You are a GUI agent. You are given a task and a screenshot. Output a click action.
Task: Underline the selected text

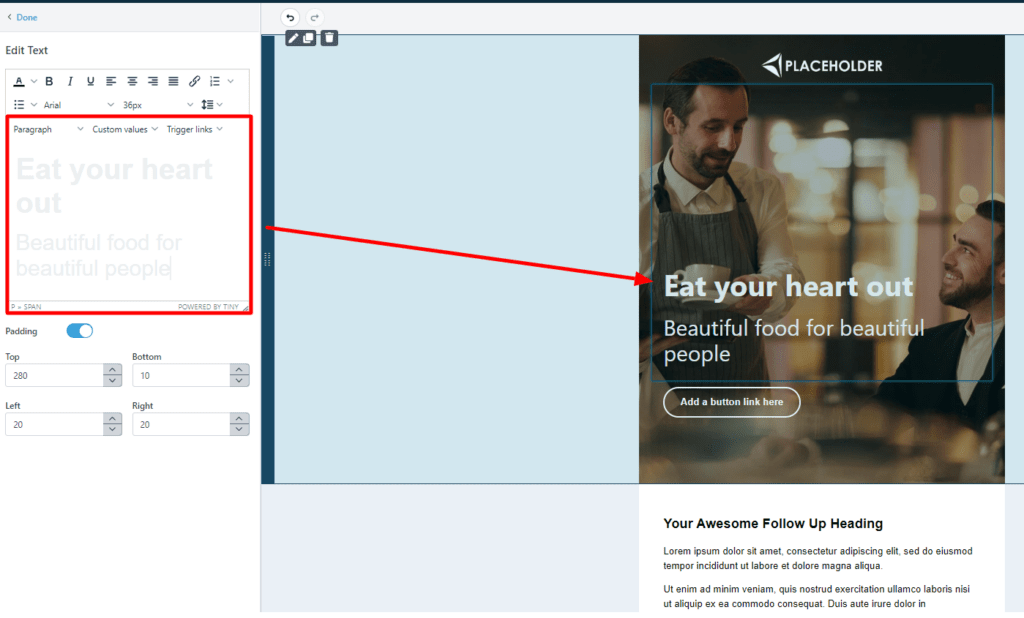pyautogui.click(x=91, y=81)
